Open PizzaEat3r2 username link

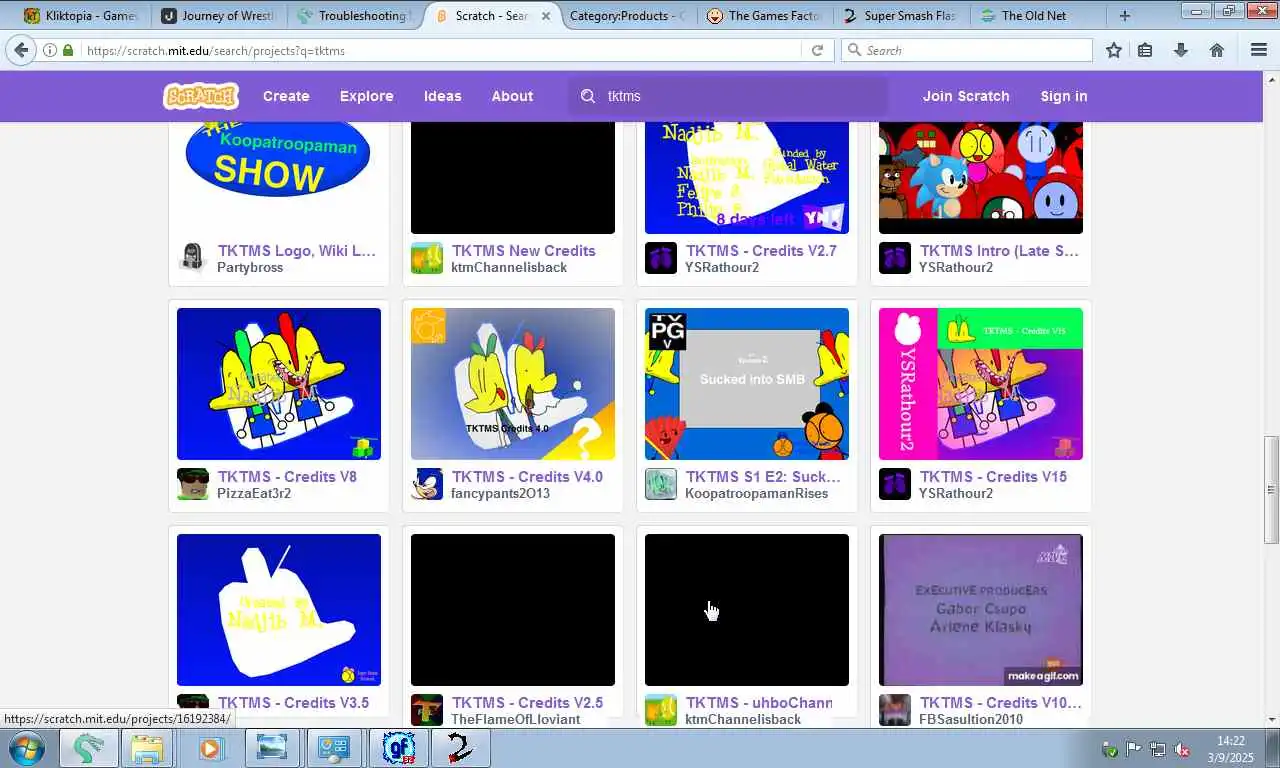(x=254, y=493)
